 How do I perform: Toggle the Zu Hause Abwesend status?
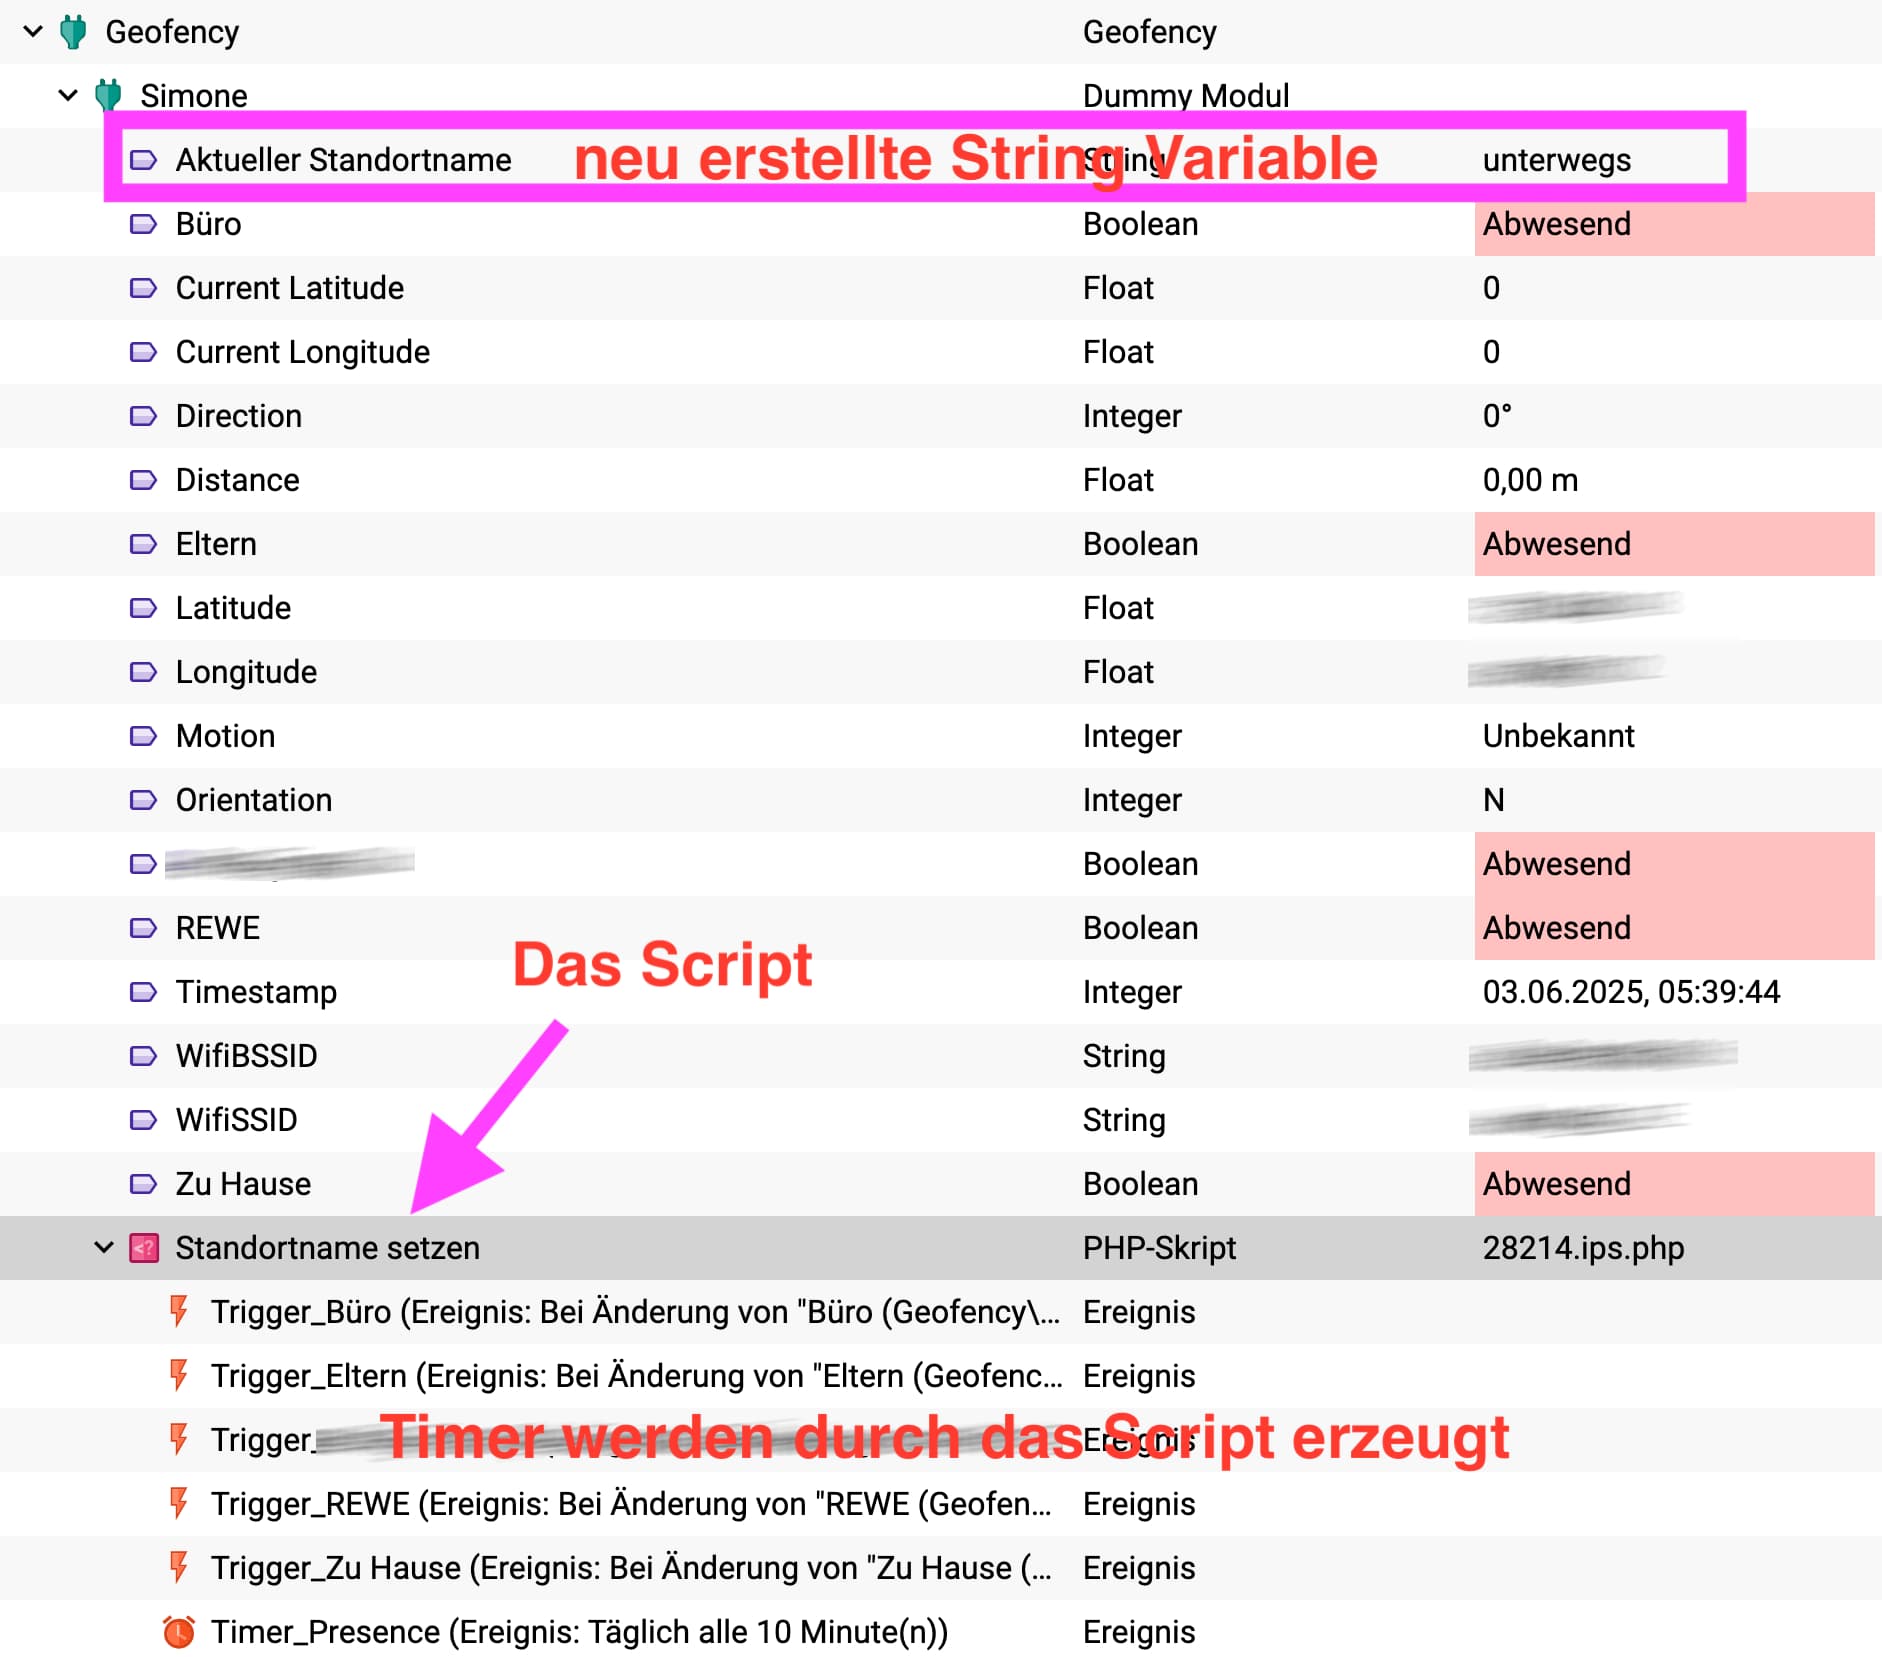[1672, 1184]
